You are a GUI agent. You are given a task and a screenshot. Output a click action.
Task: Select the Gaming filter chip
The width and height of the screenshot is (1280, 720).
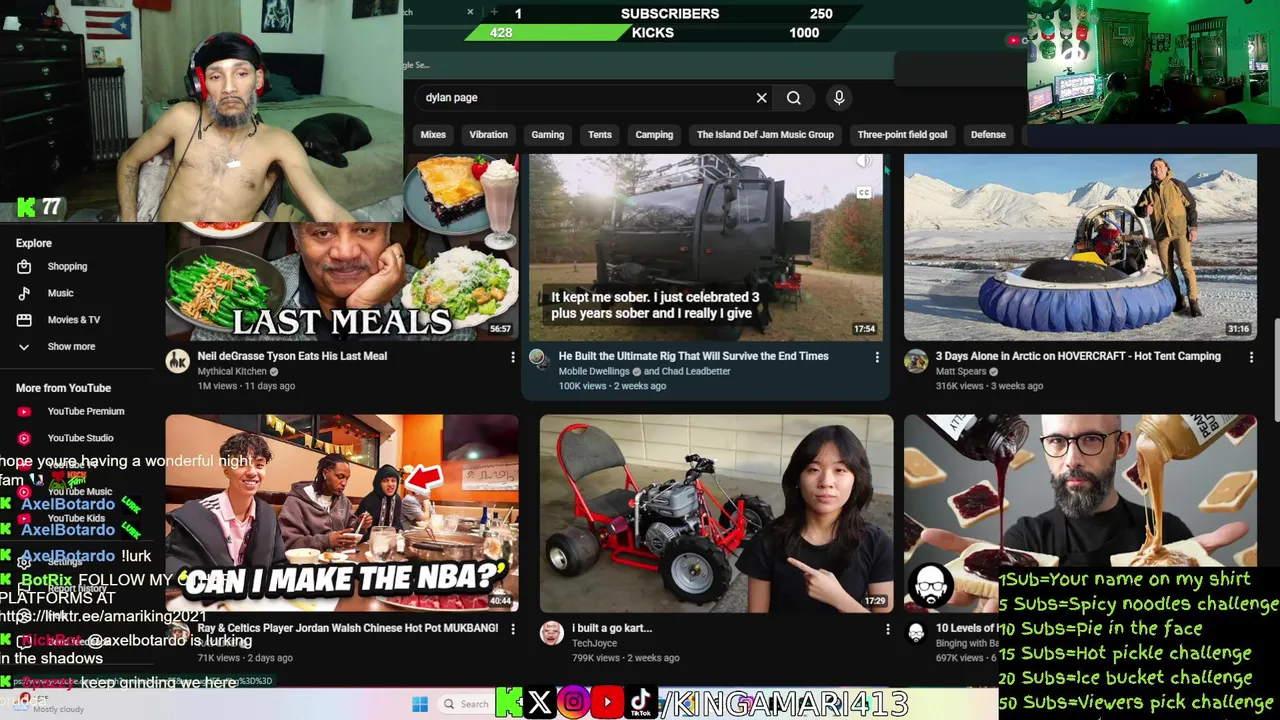(x=548, y=135)
